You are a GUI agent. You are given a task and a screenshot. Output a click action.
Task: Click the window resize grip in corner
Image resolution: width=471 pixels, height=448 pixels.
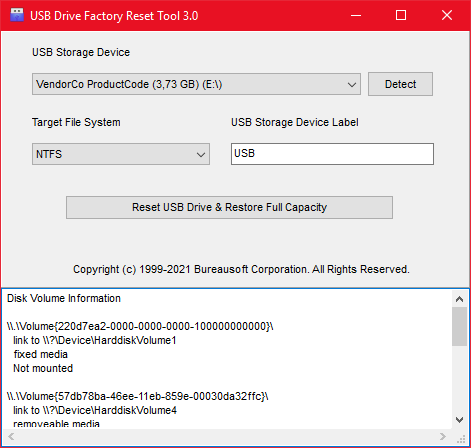coord(461,438)
